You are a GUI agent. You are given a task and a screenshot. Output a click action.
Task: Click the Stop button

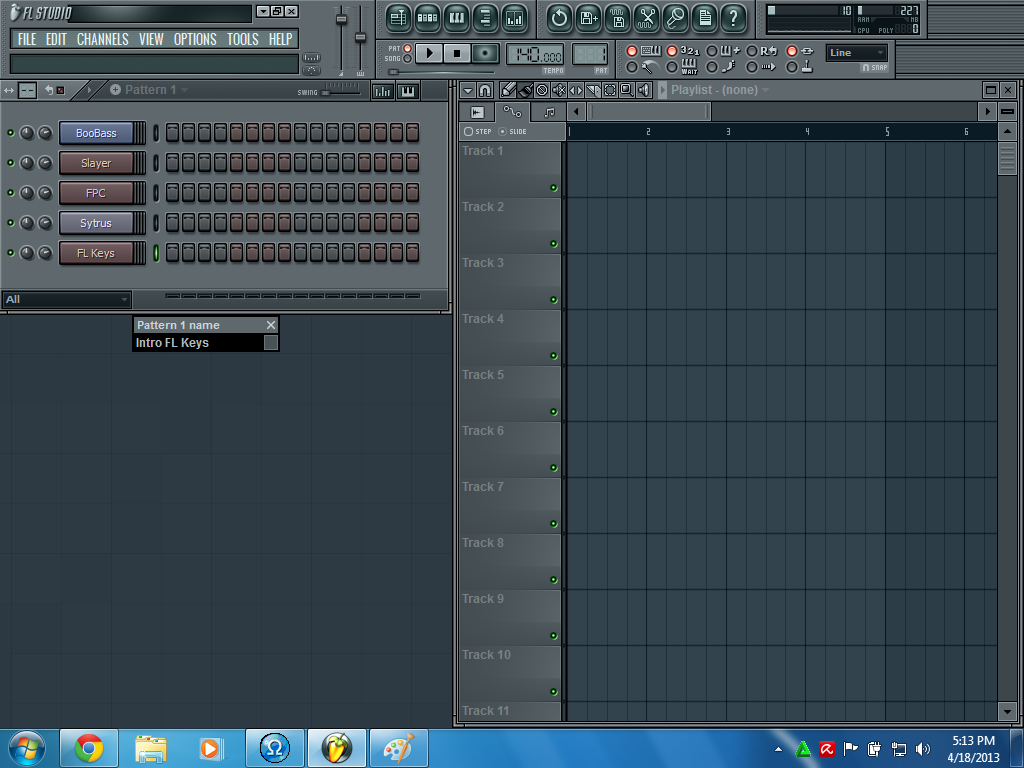(x=457, y=54)
